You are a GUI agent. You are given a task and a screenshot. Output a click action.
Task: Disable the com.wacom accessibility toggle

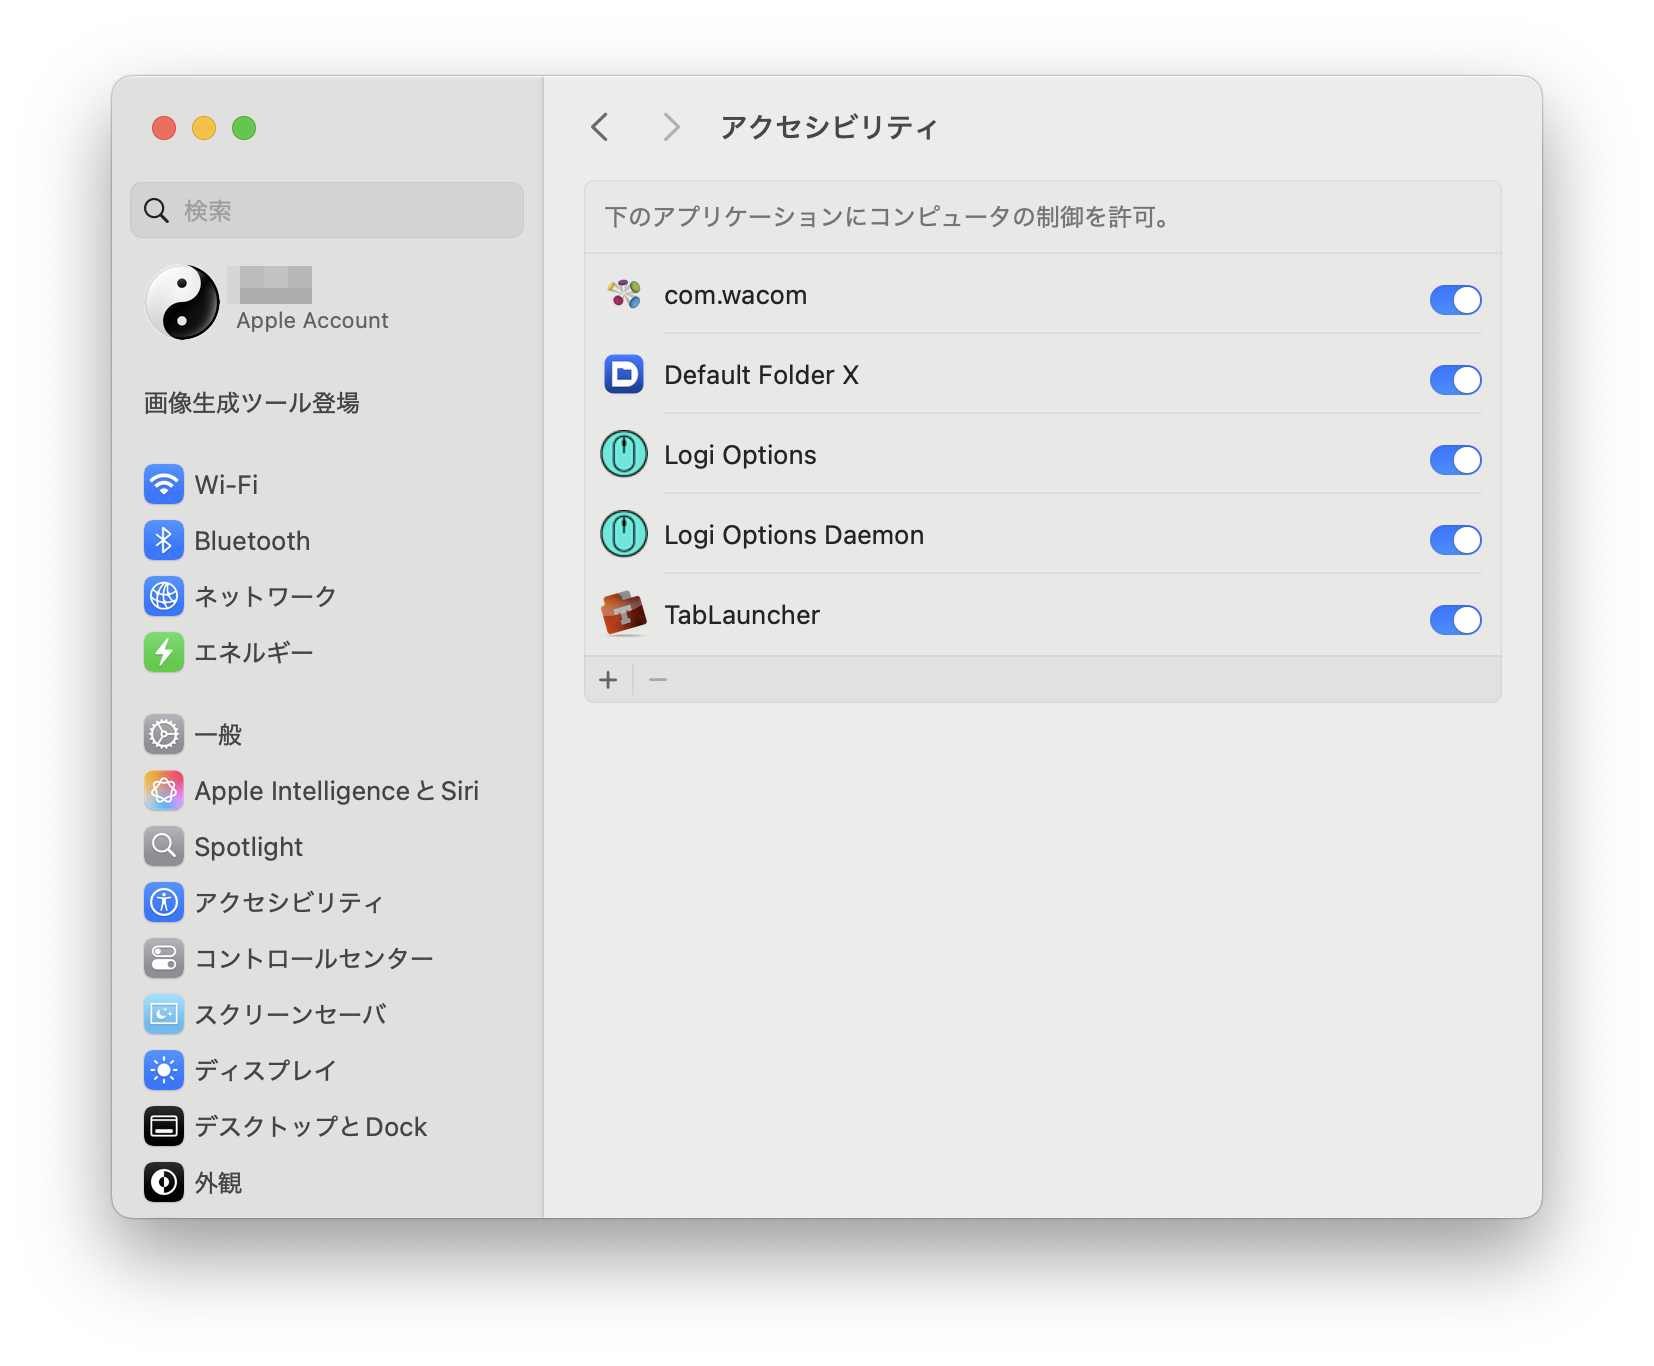pos(1455,300)
